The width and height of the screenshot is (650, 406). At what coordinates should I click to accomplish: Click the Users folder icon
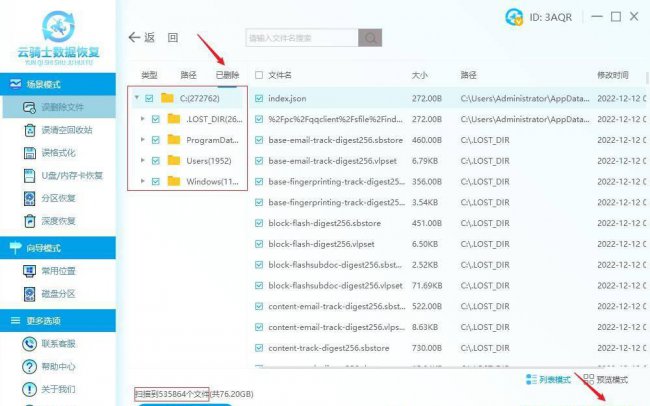coord(174,160)
